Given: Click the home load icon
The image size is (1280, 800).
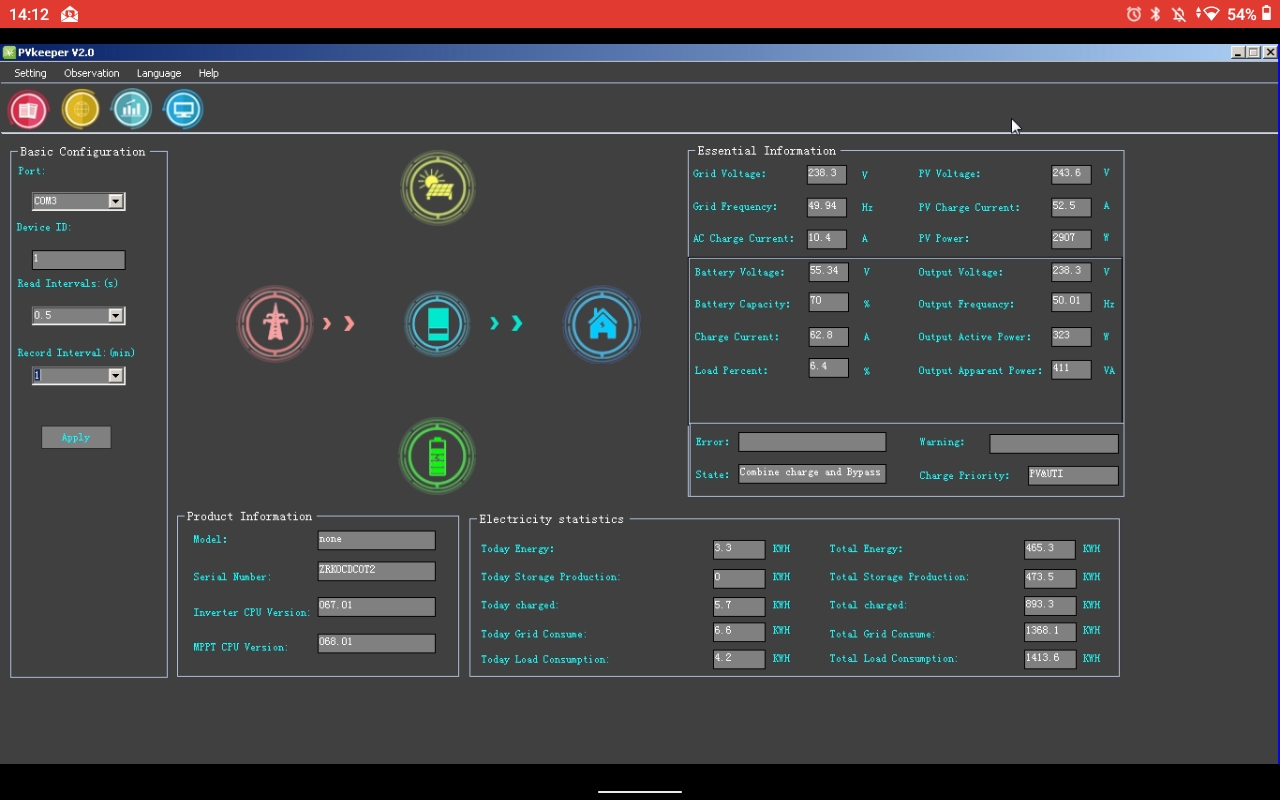Looking at the screenshot, I should coord(602,324).
